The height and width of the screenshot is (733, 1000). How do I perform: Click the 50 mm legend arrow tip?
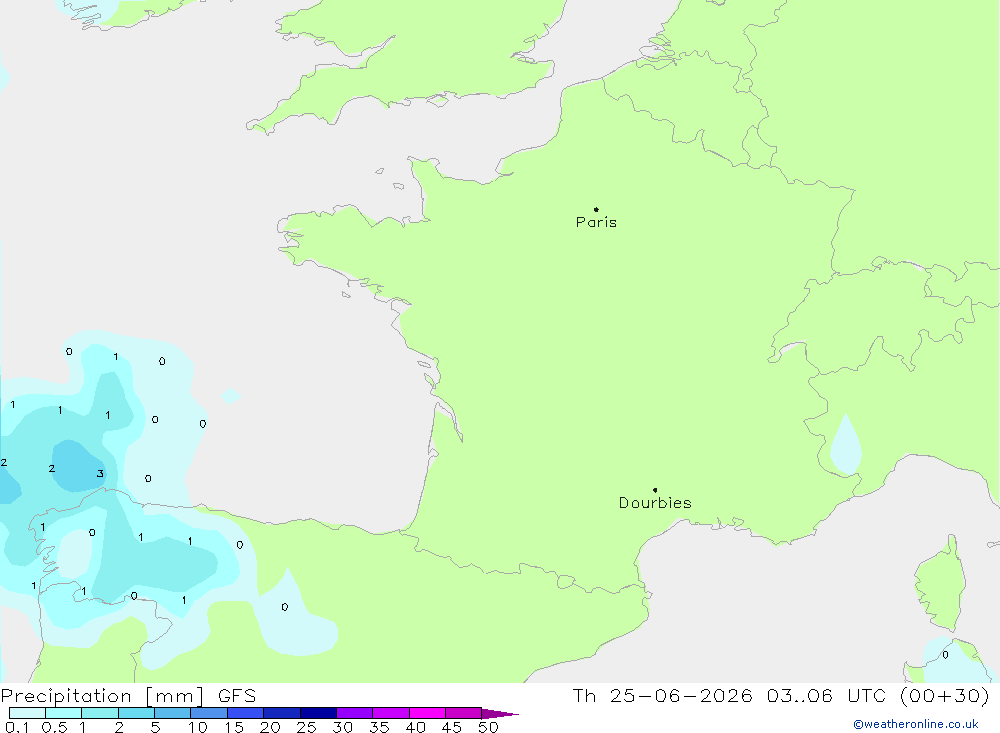pos(501,713)
